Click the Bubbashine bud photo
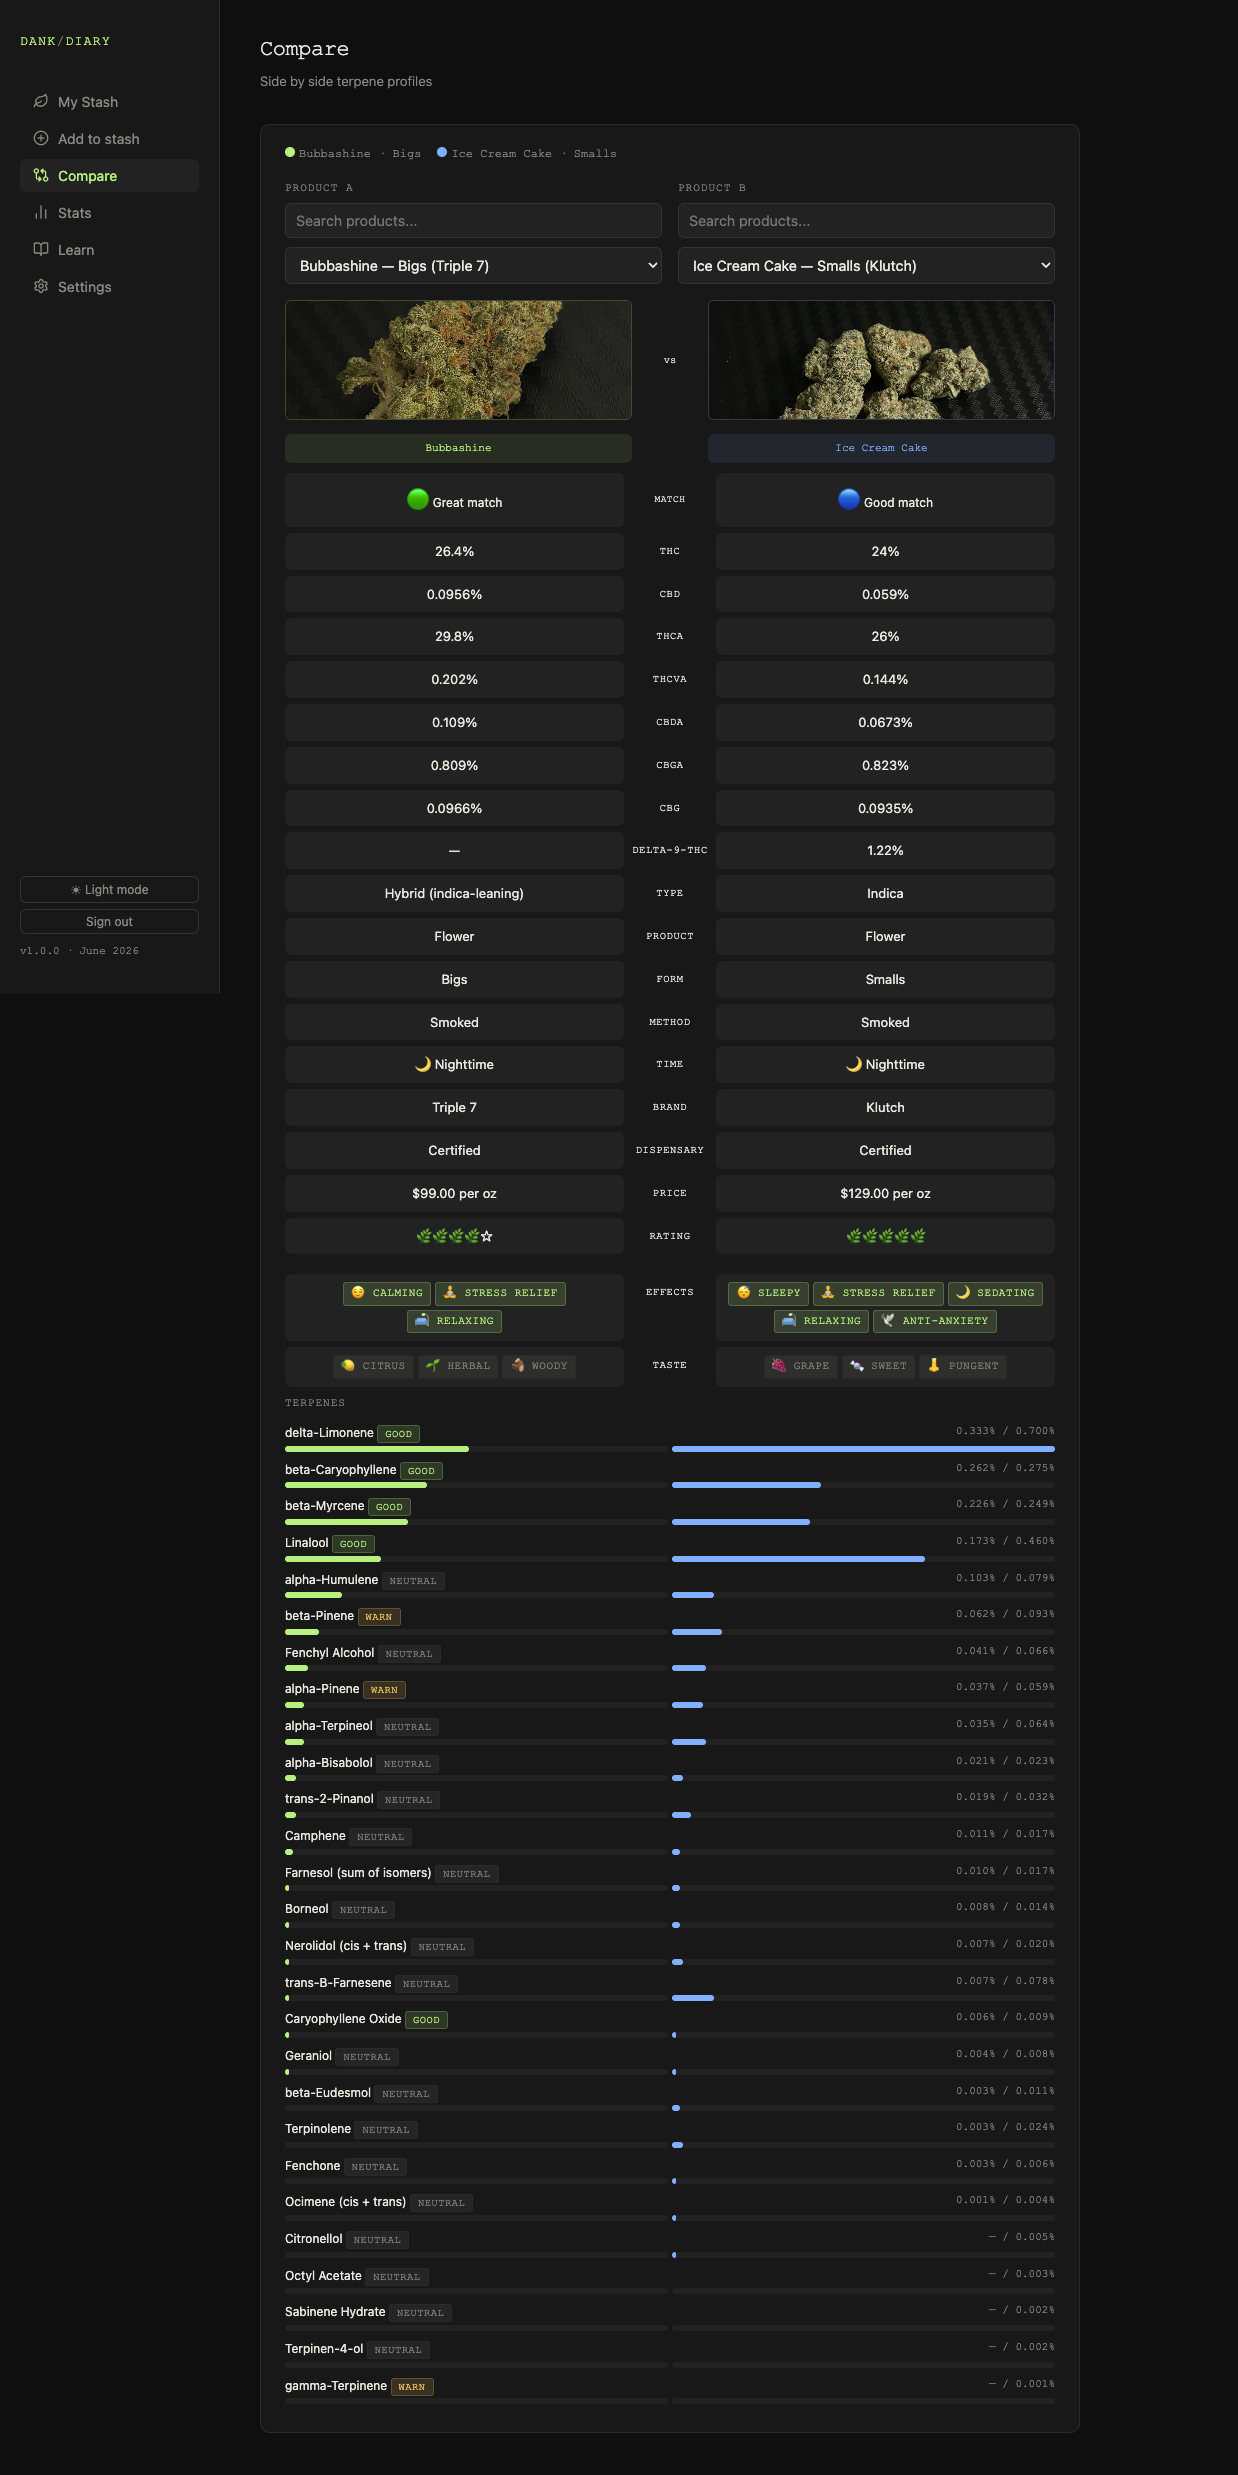Screen dimensions: 1238x2475 tap(458, 360)
